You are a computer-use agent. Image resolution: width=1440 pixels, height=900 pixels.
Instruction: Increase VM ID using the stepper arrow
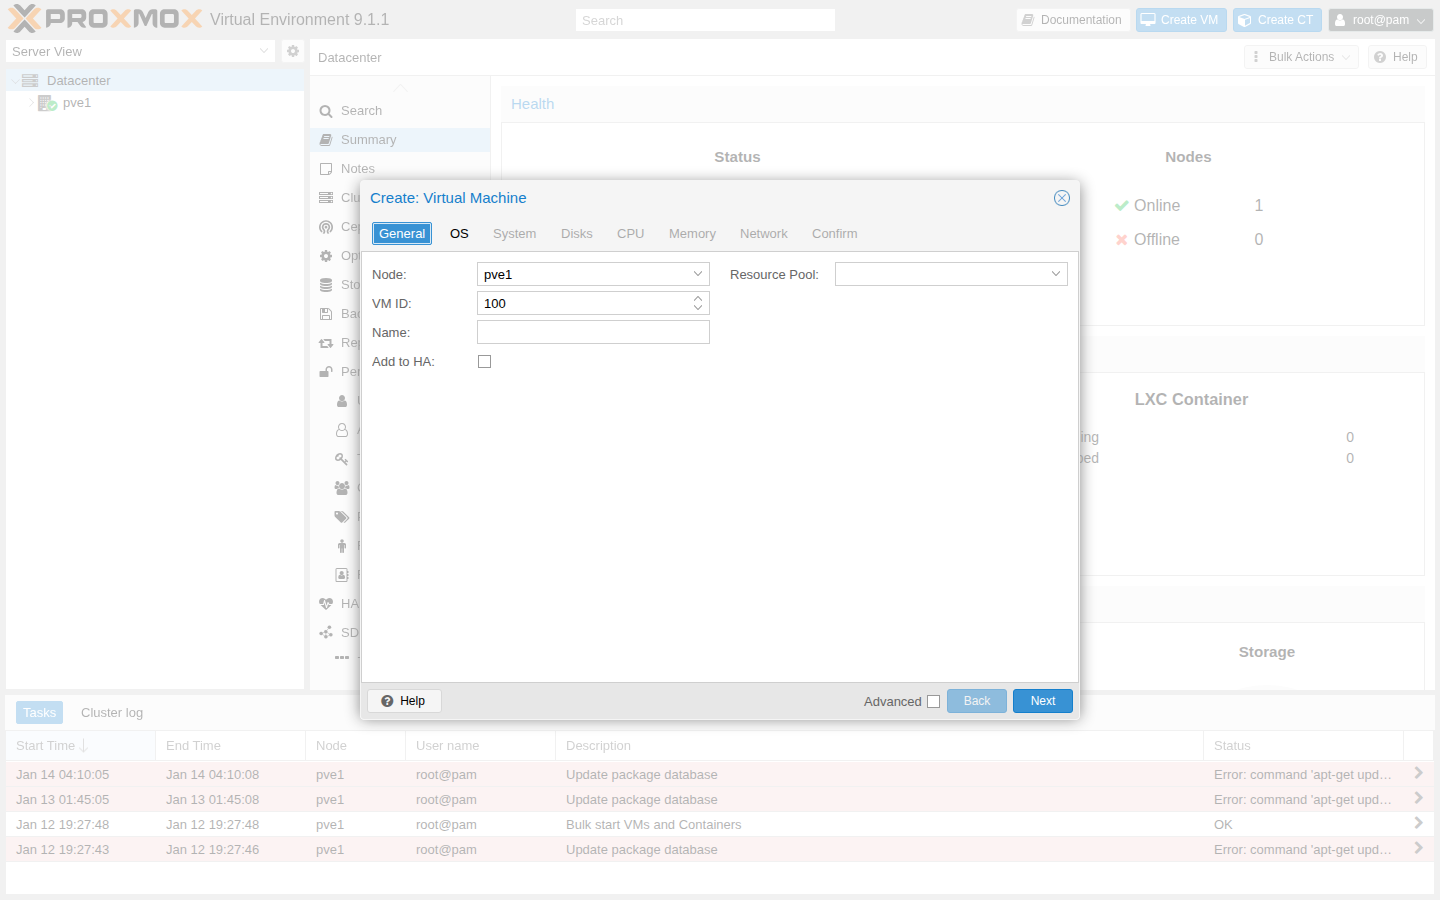(x=697, y=298)
